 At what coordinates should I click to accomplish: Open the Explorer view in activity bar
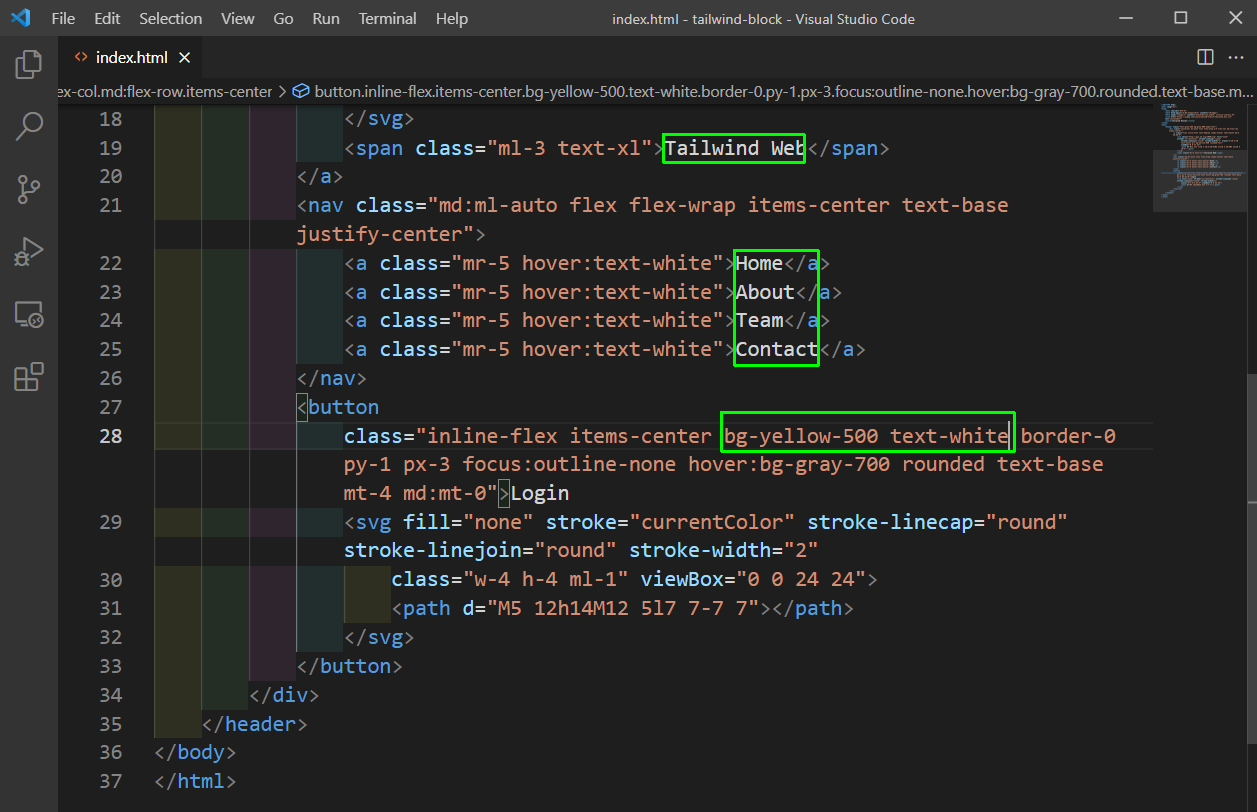29,66
